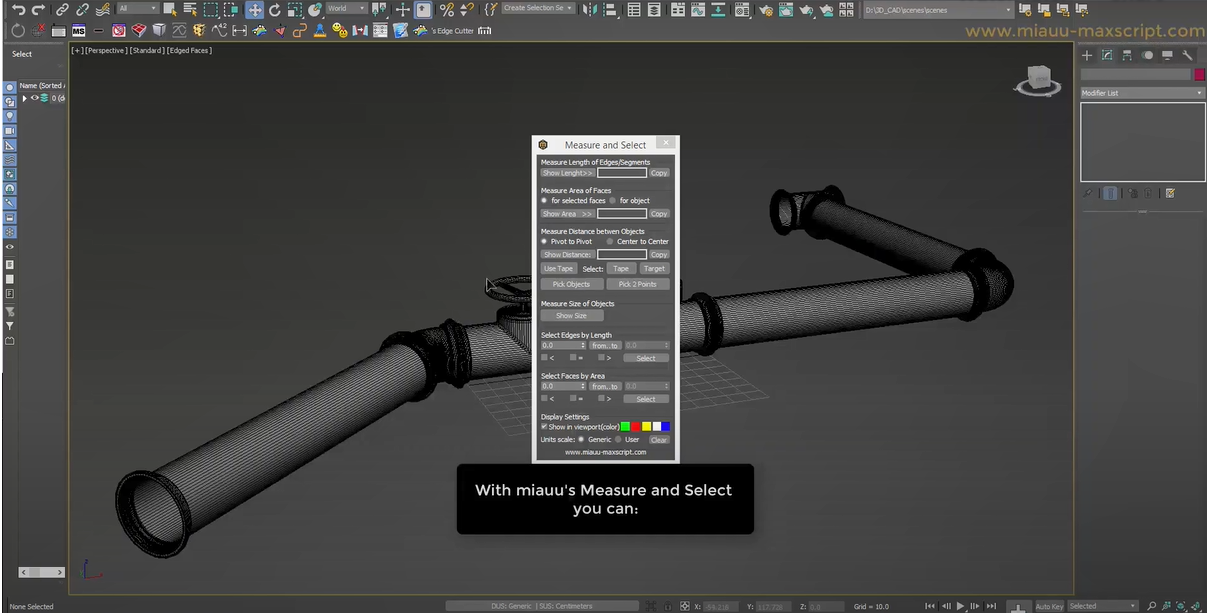The image size is (1207, 613).
Task: Select Generic units scale radio
Action: coord(581,440)
